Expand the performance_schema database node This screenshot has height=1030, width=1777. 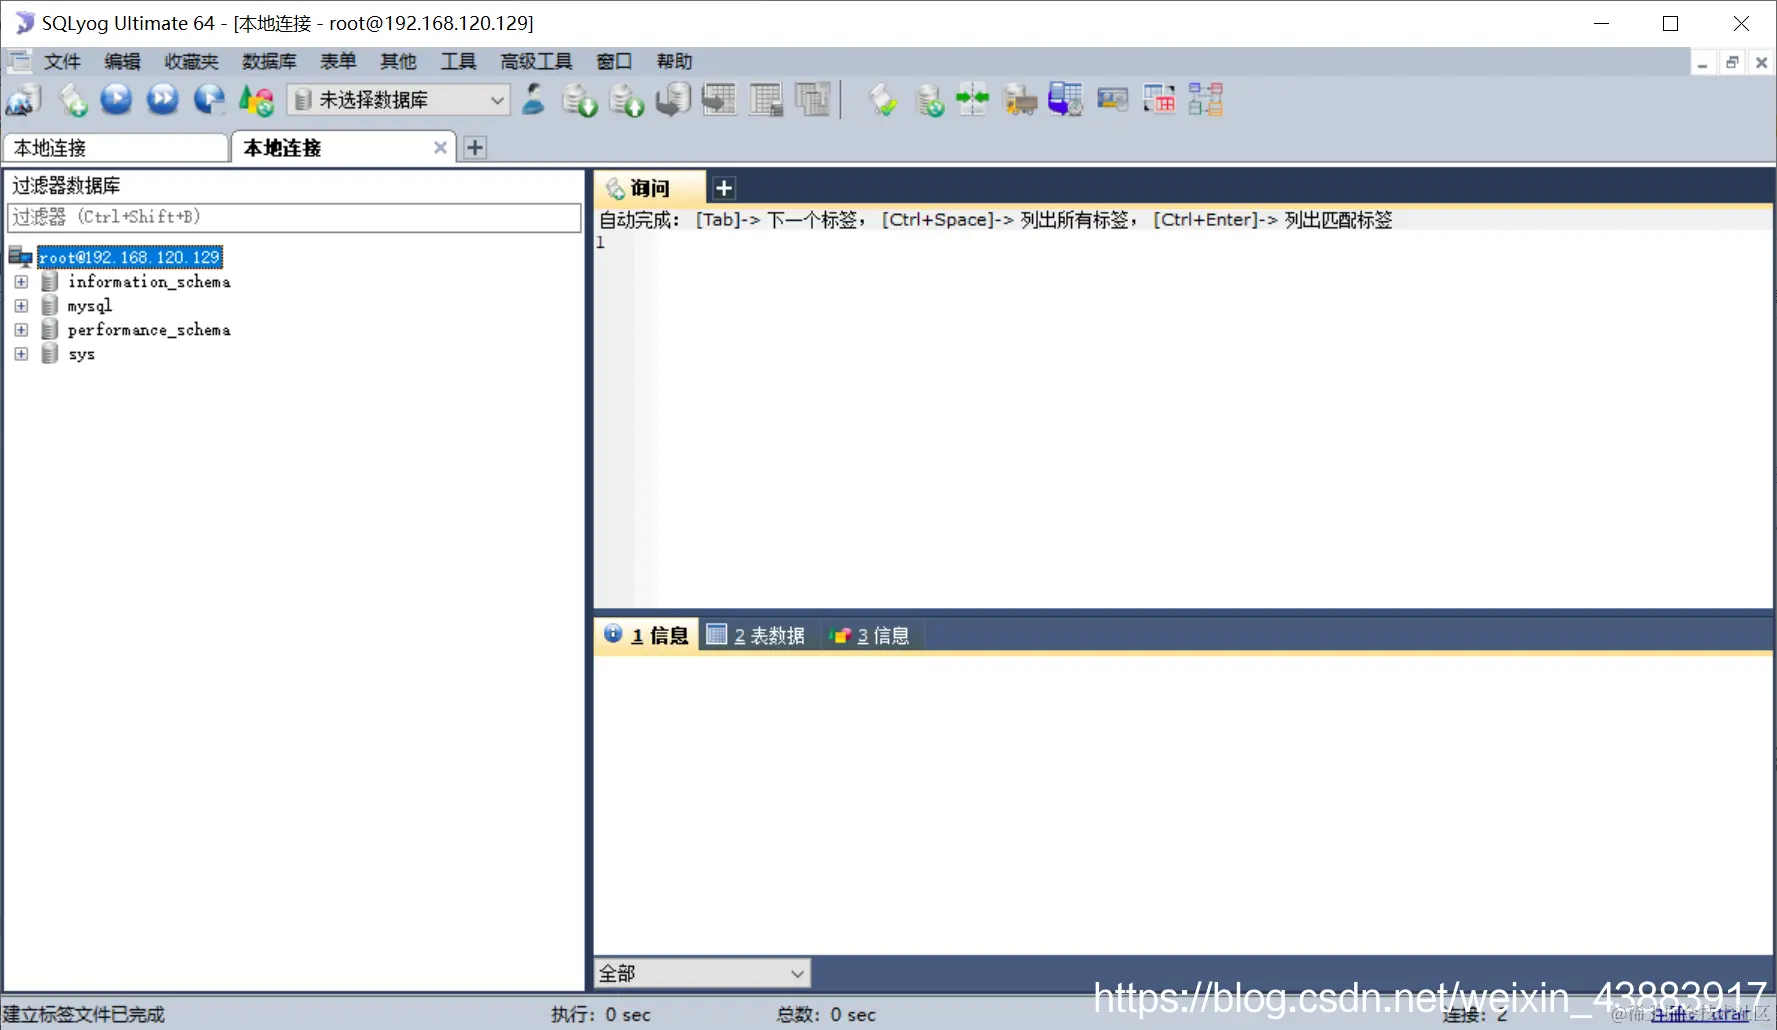(21, 330)
